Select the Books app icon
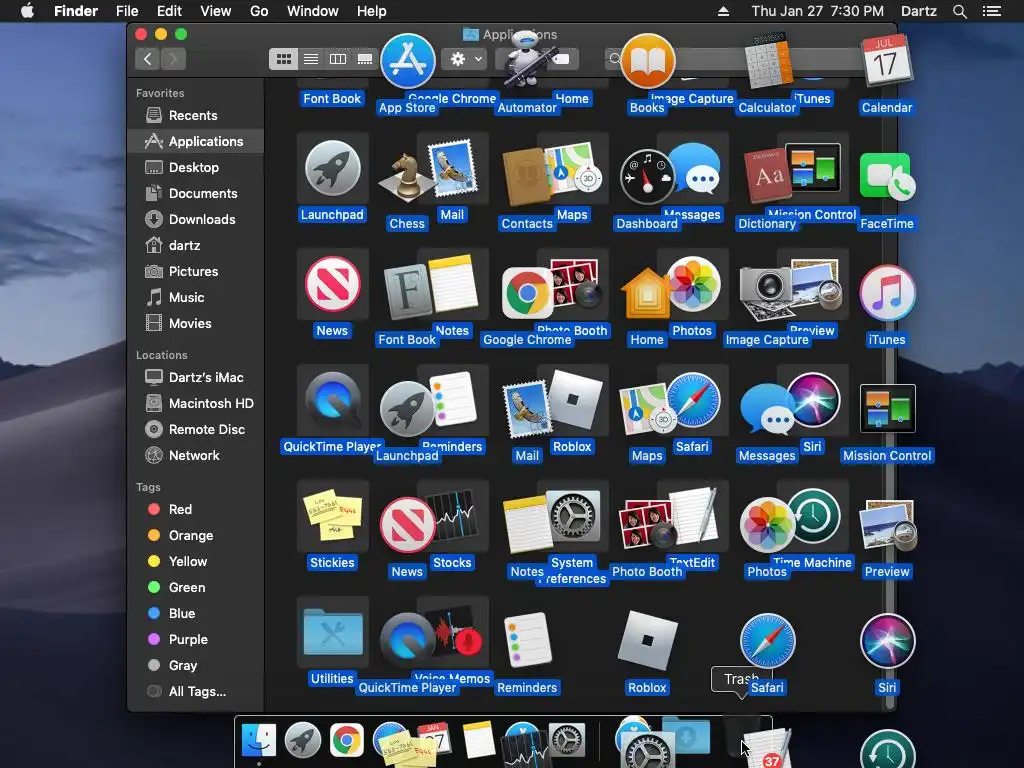 (x=647, y=61)
